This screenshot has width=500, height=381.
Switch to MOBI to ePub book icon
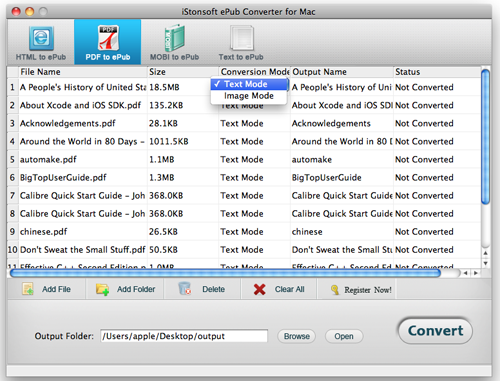174,37
